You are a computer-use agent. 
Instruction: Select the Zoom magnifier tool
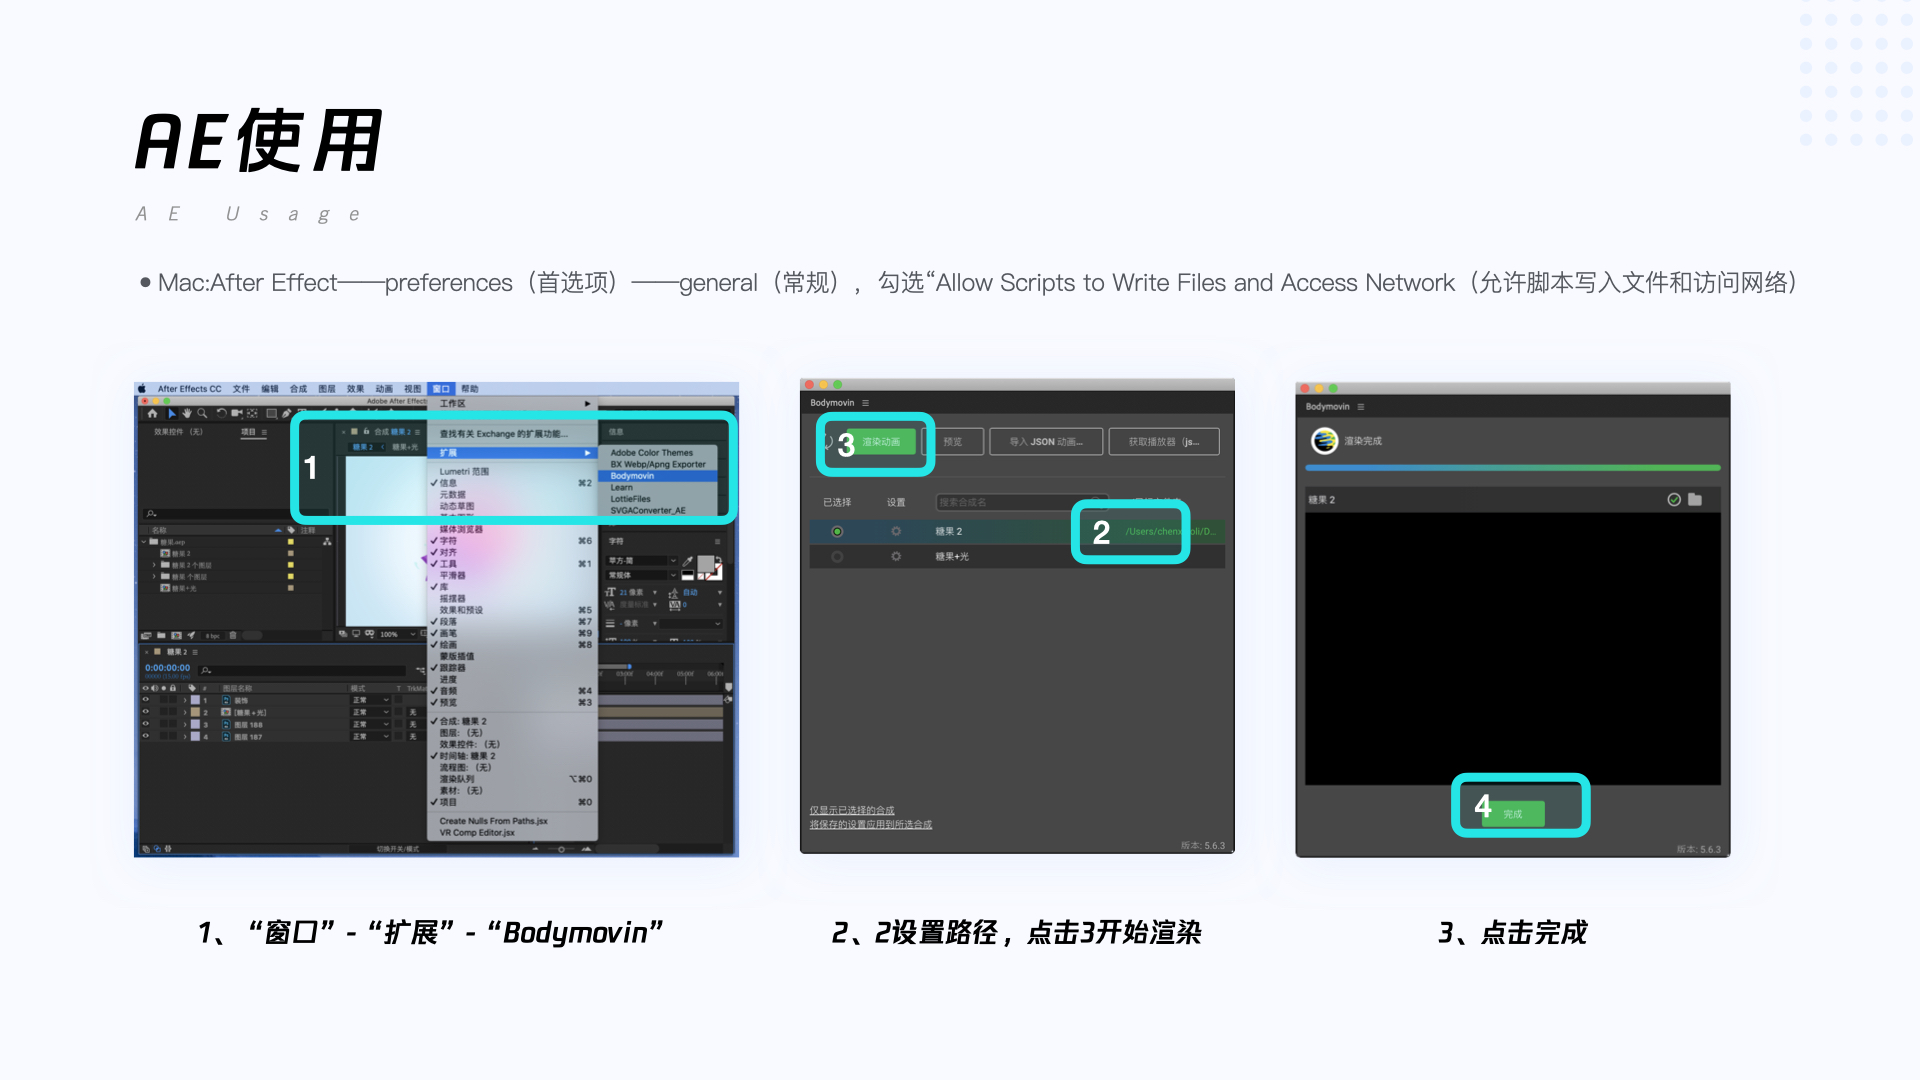202,413
